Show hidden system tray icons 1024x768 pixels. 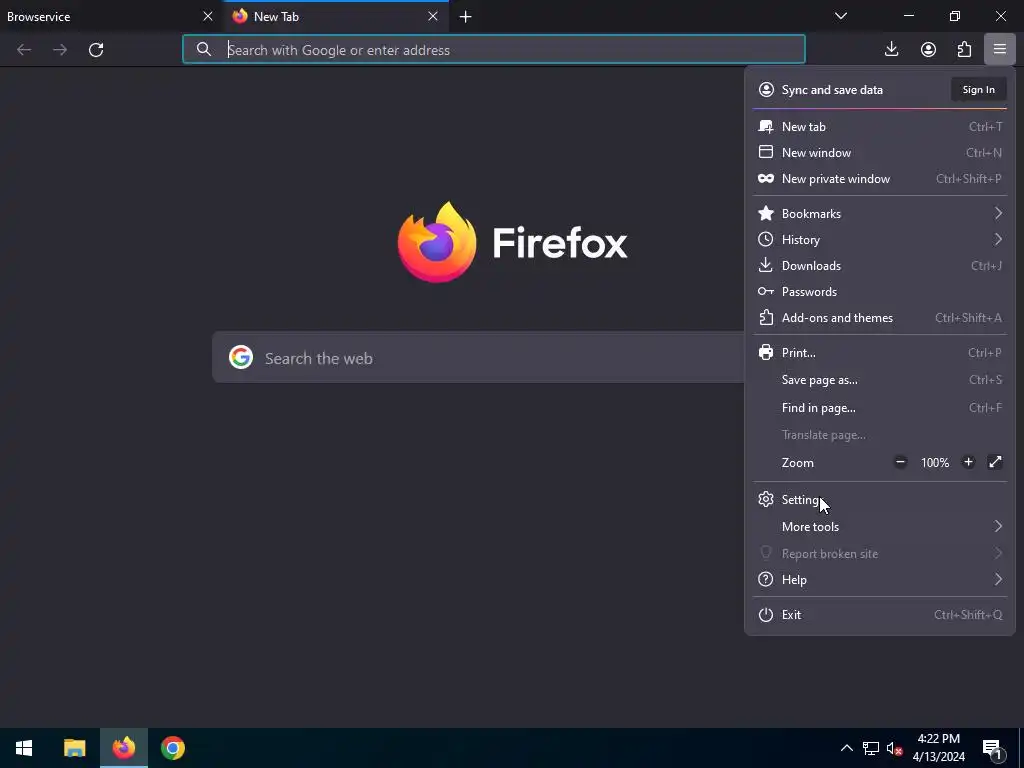[x=846, y=748]
